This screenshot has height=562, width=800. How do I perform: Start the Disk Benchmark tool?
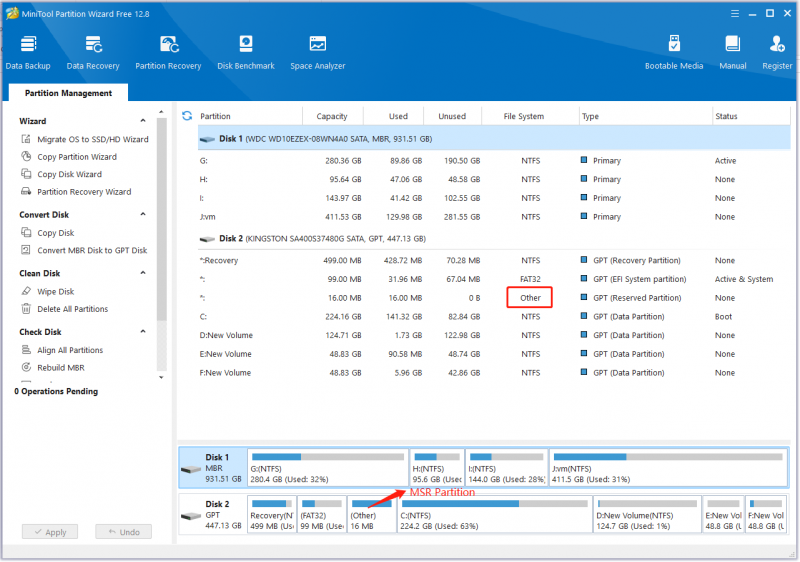[246, 53]
